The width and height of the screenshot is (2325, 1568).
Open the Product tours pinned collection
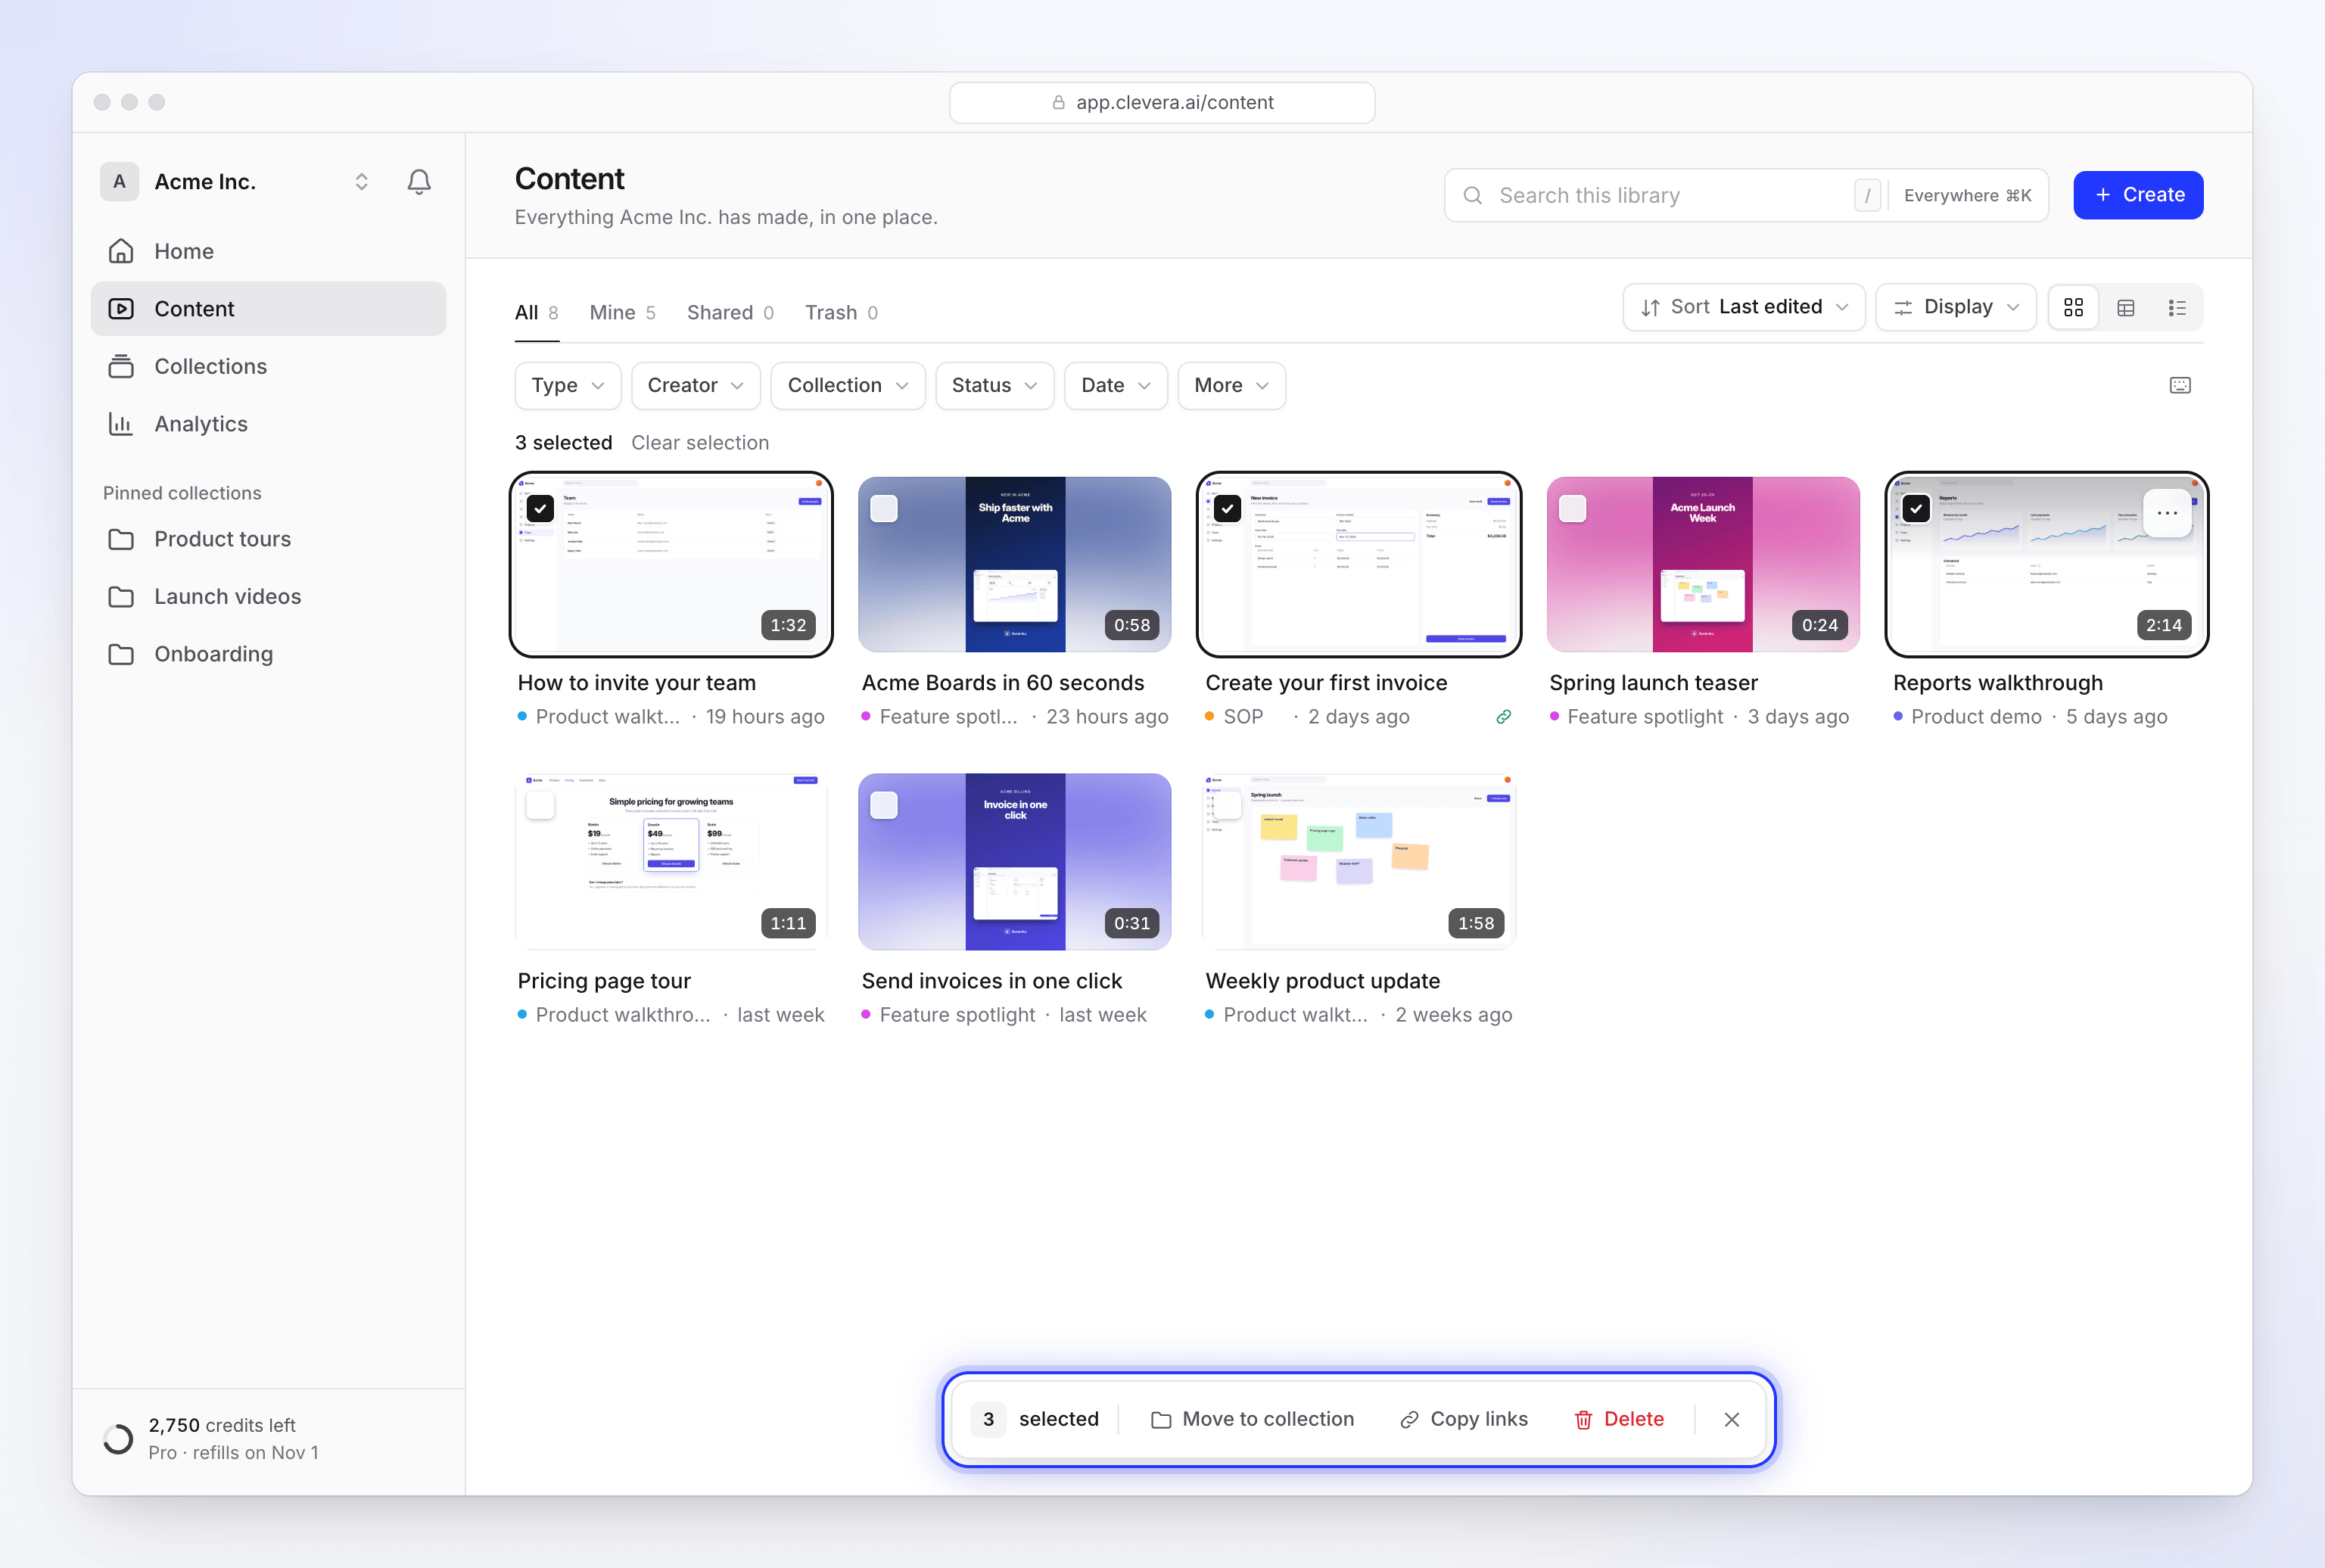click(x=268, y=539)
